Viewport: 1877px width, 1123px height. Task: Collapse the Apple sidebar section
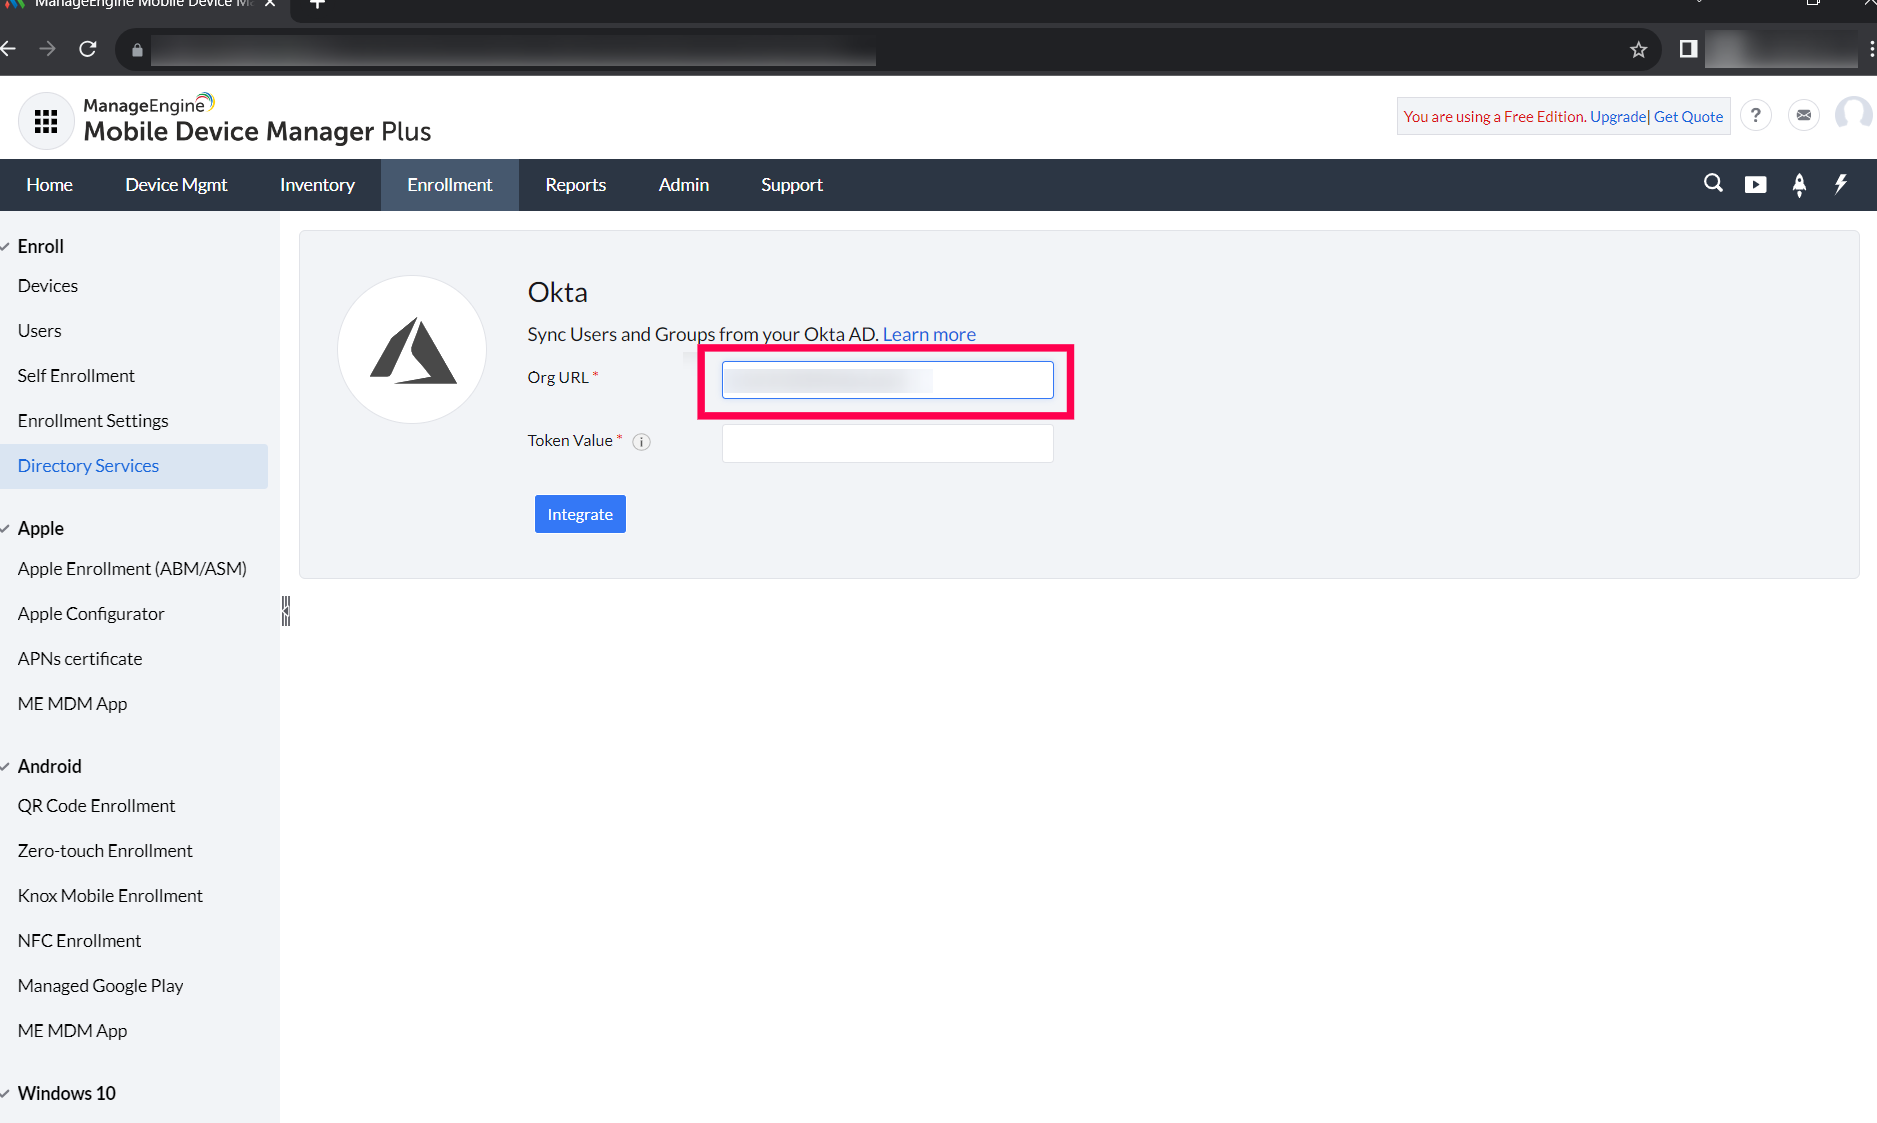tap(6, 528)
